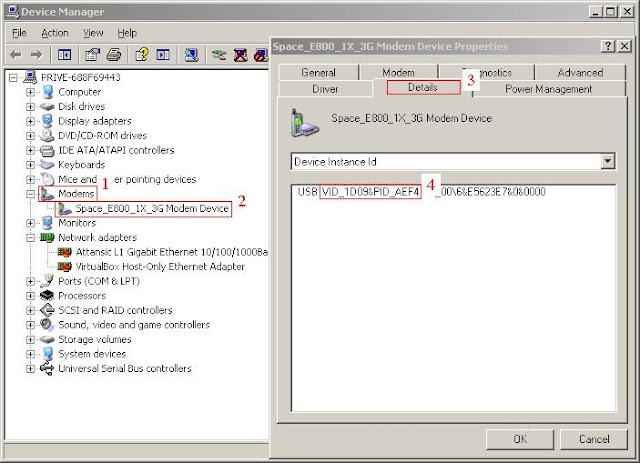Click the Cancel button
The width and height of the screenshot is (640, 463).
pos(594,439)
